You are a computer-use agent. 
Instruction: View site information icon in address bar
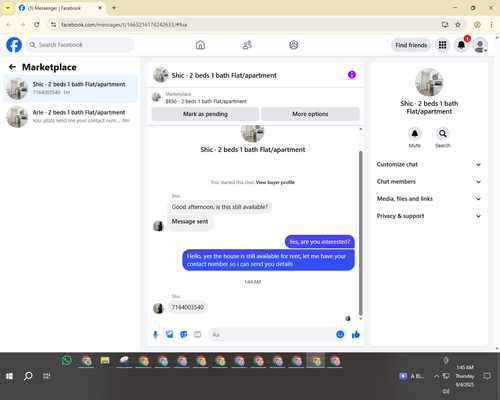coord(53,25)
